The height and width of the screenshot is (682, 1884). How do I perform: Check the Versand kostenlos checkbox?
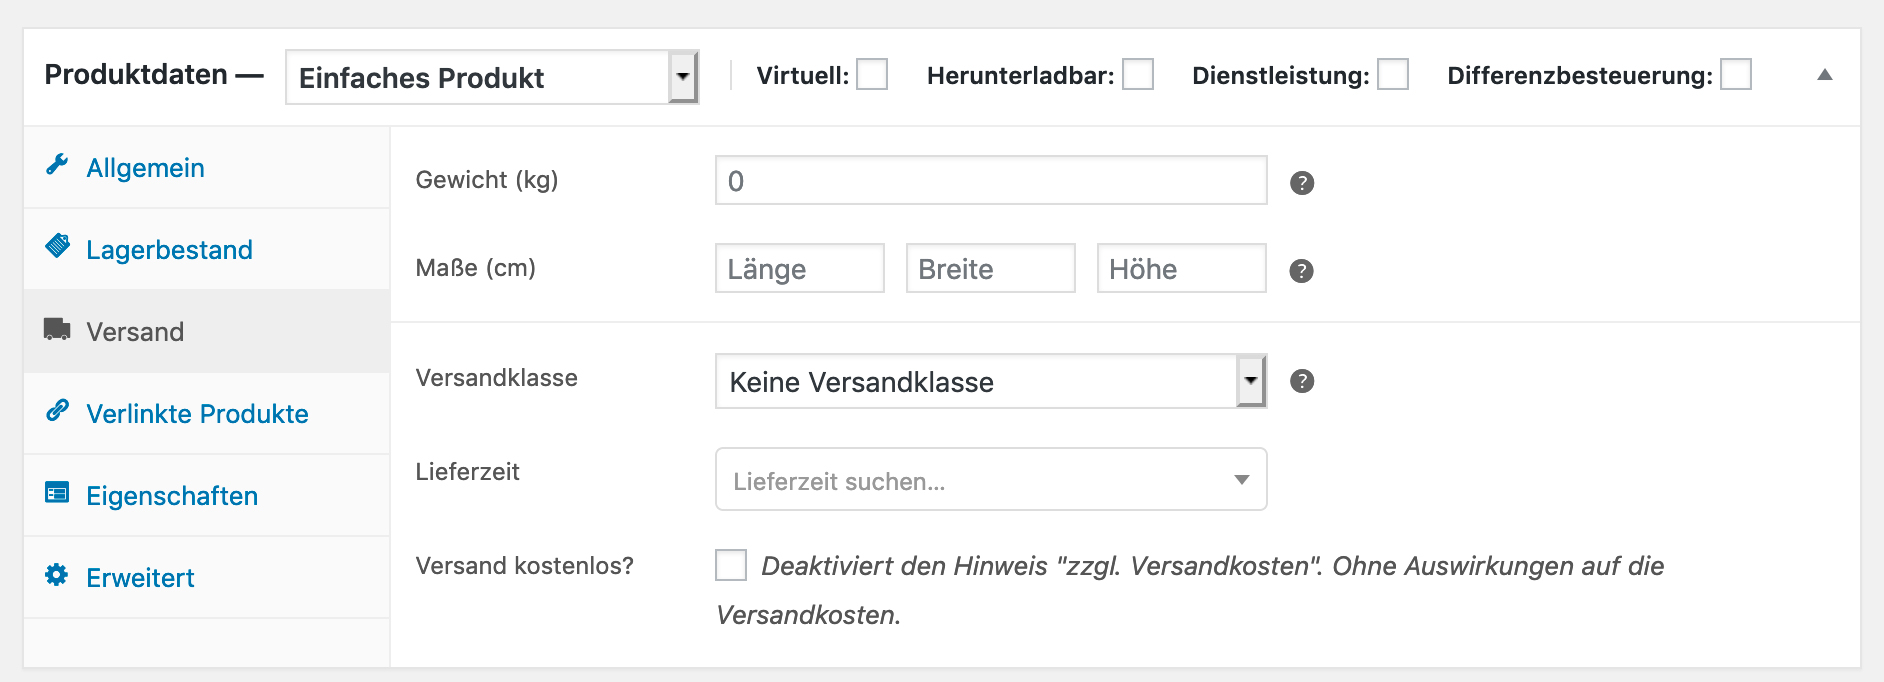point(731,565)
